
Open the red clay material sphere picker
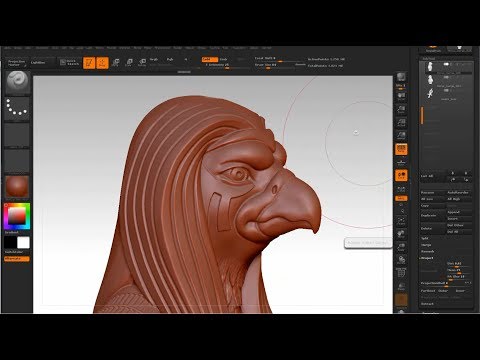[17, 187]
